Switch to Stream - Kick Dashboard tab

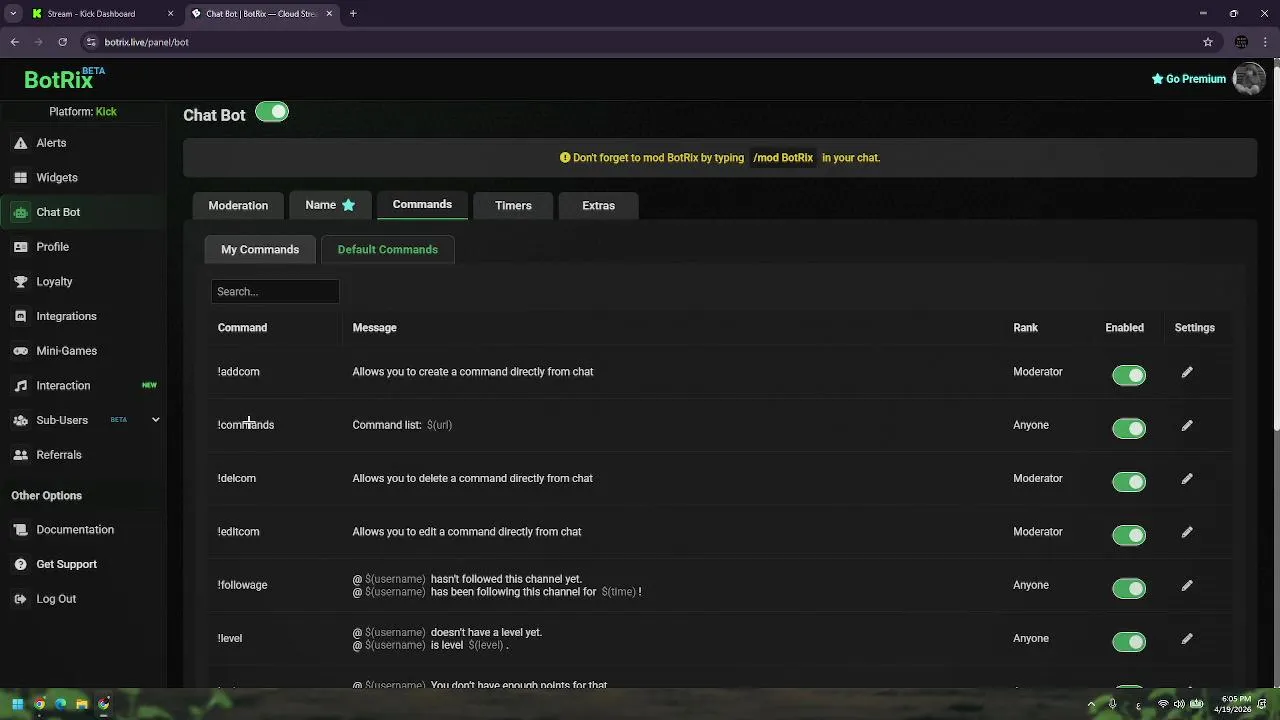(x=101, y=14)
